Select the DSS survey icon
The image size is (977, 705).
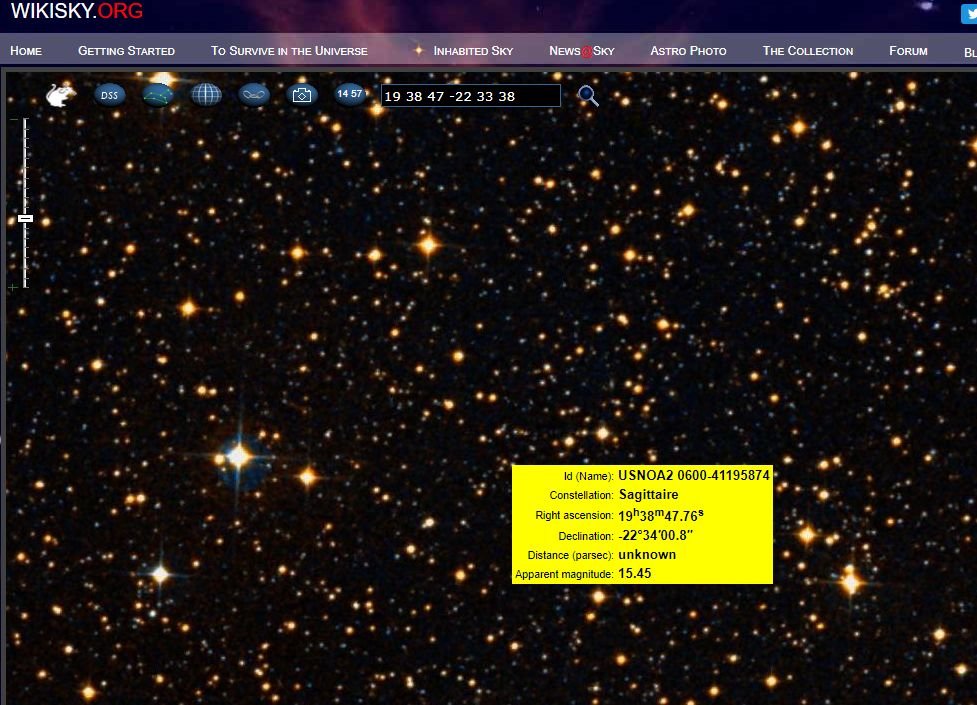coord(109,95)
